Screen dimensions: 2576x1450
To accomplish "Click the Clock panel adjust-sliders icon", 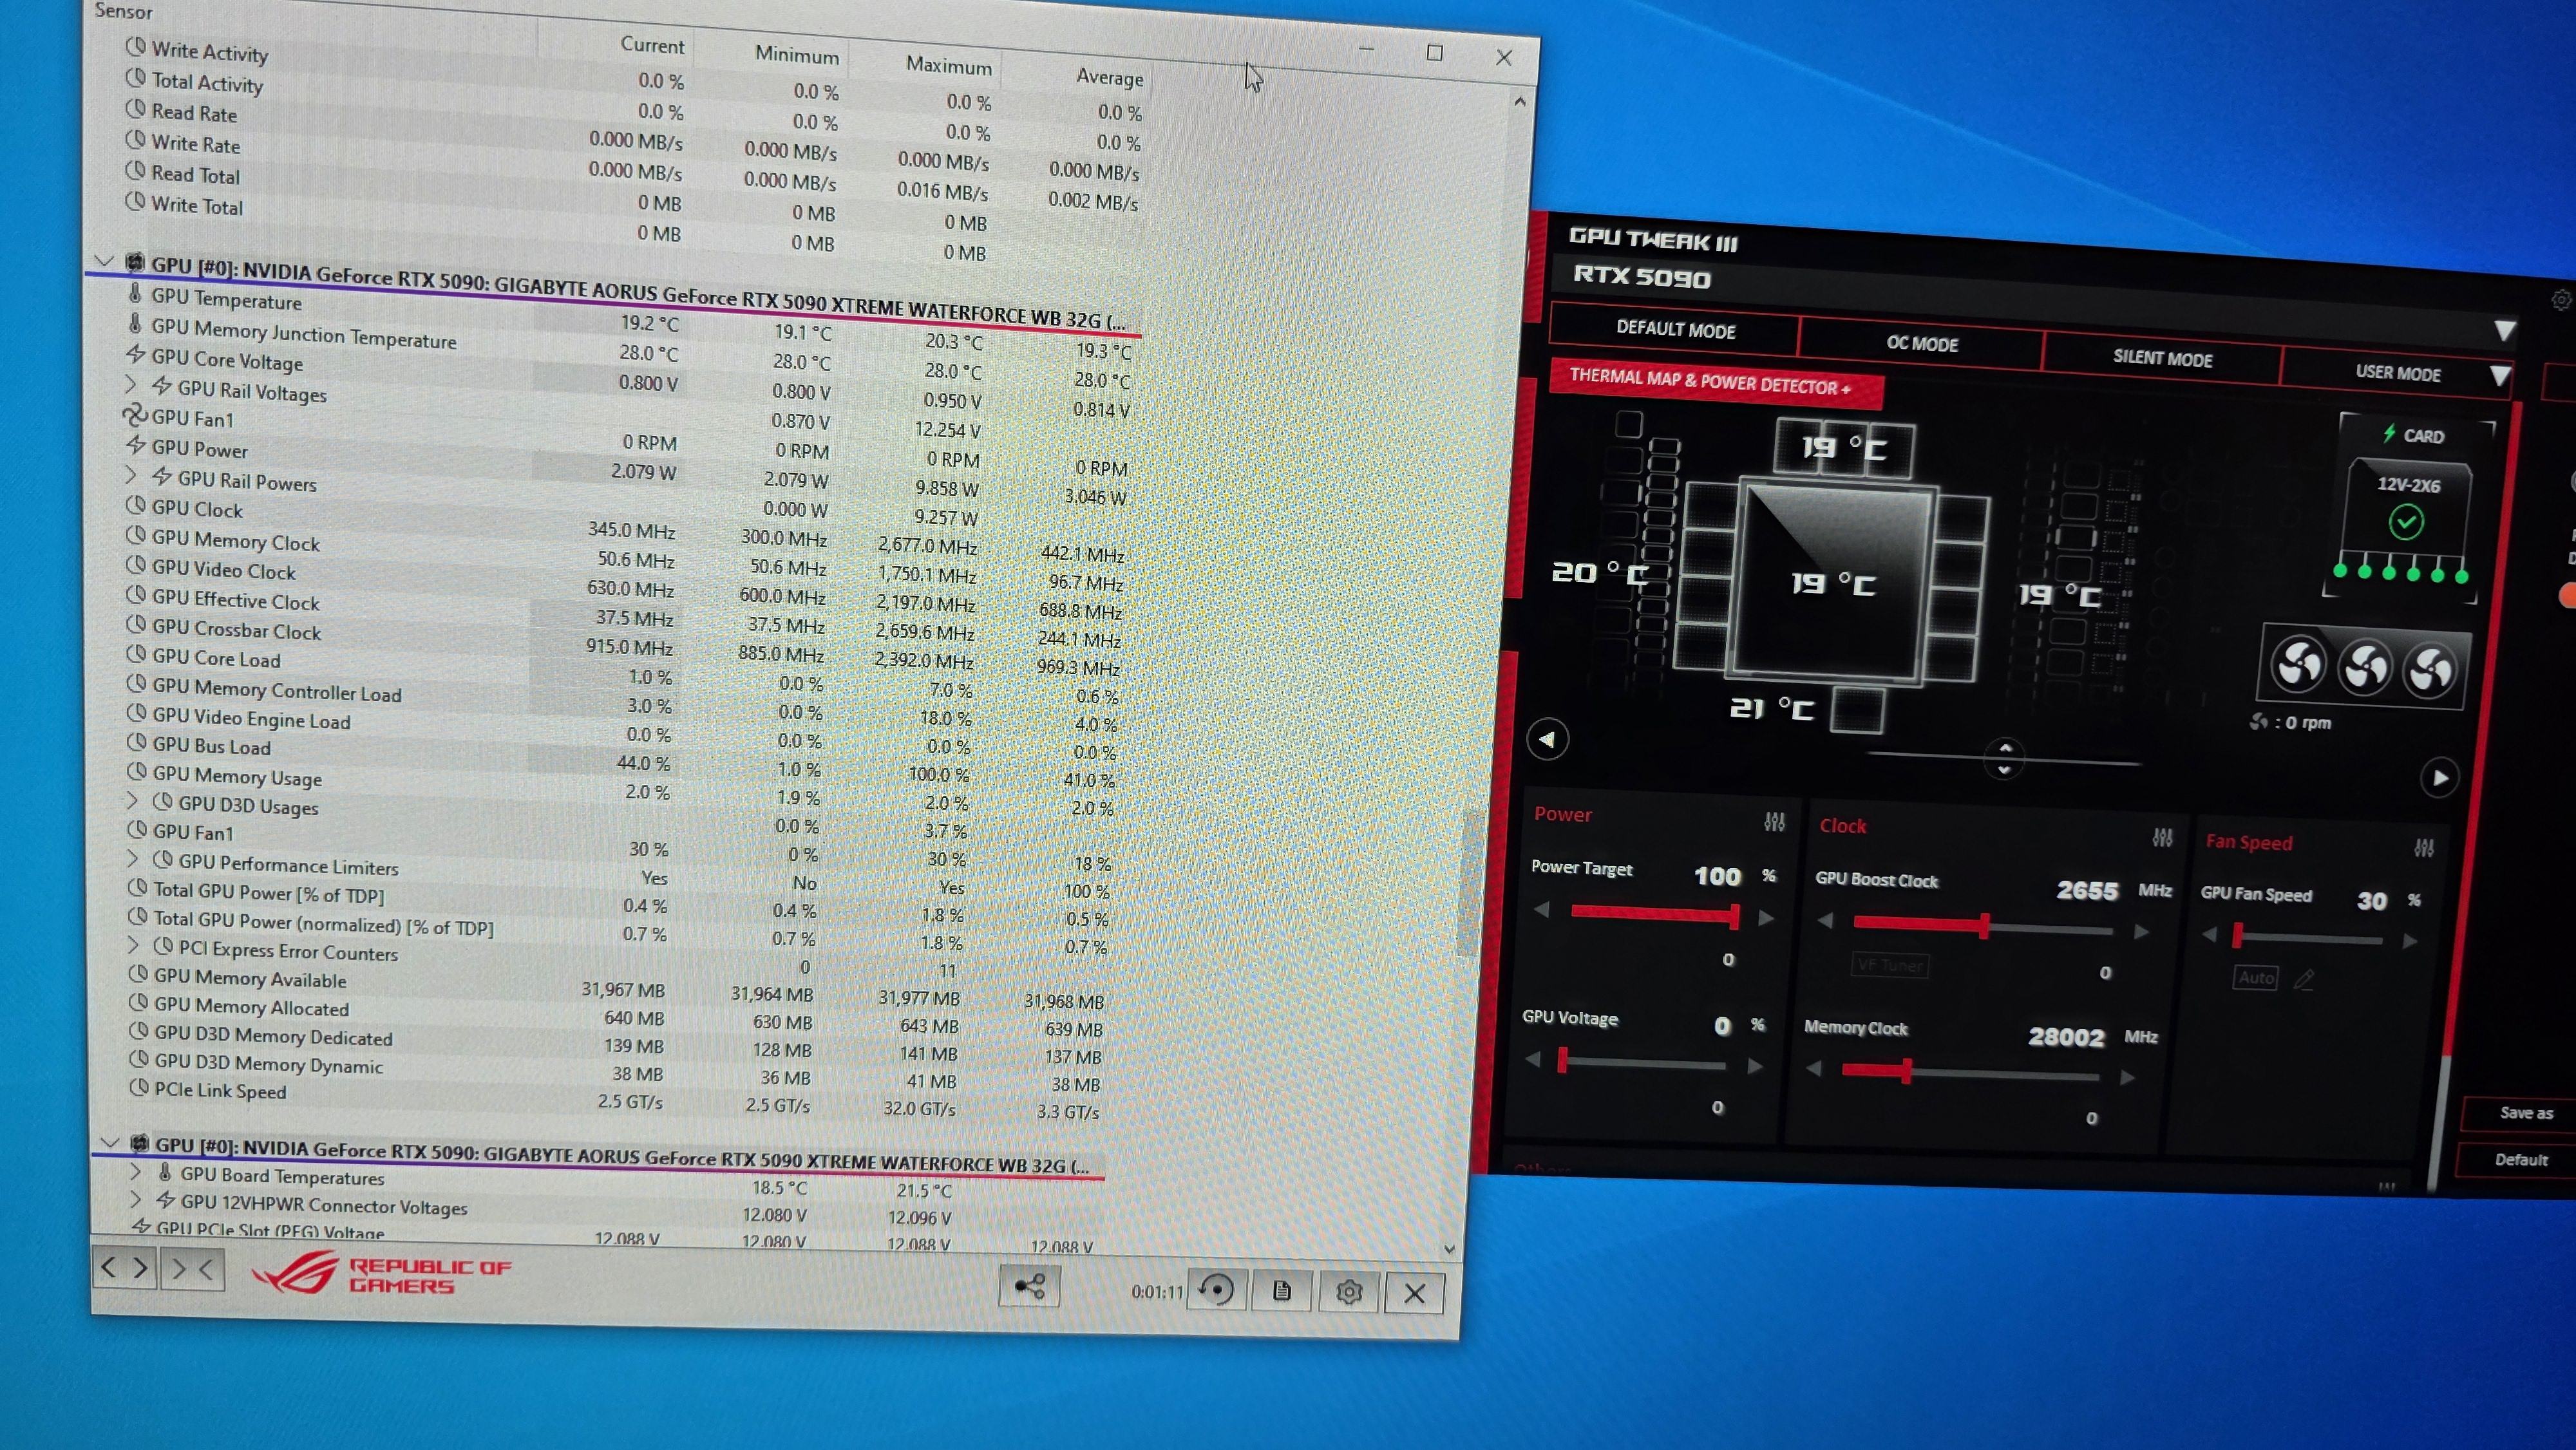I will (2162, 837).
